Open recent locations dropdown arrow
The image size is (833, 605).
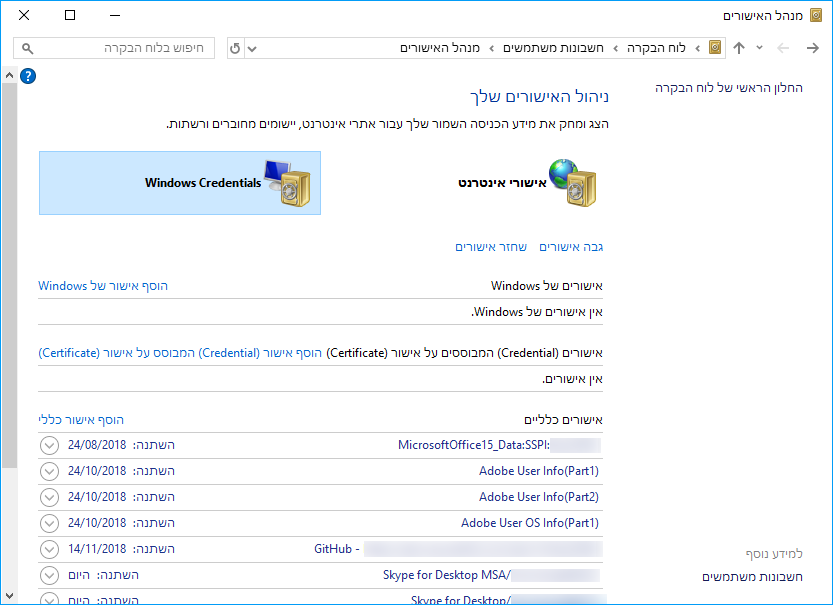coord(759,48)
